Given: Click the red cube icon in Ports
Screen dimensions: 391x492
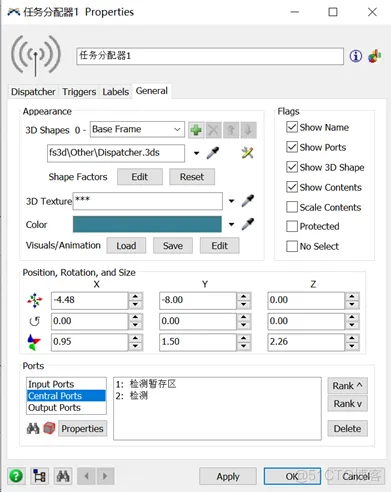Looking at the screenshot, I should [x=49, y=428].
